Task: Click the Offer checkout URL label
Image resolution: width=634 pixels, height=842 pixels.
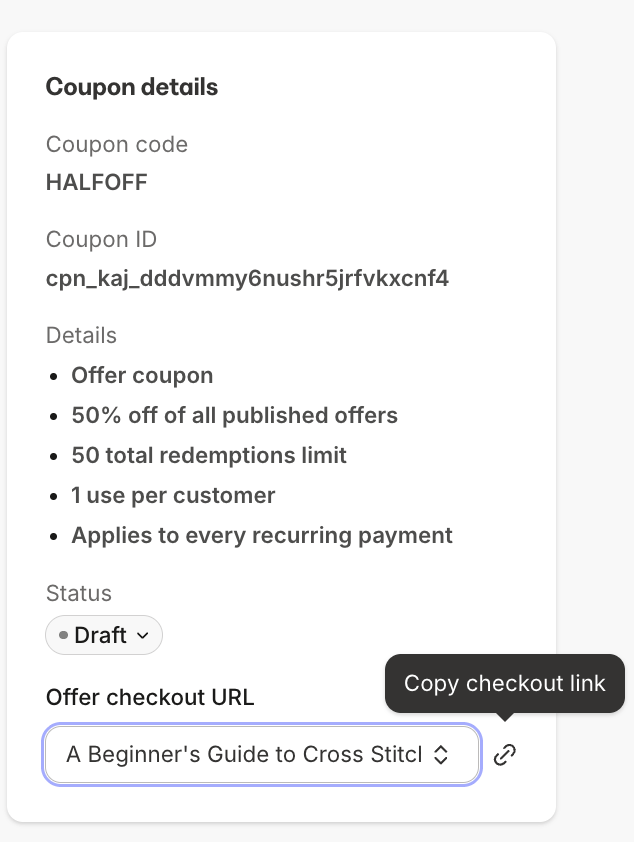Action: click(150, 698)
